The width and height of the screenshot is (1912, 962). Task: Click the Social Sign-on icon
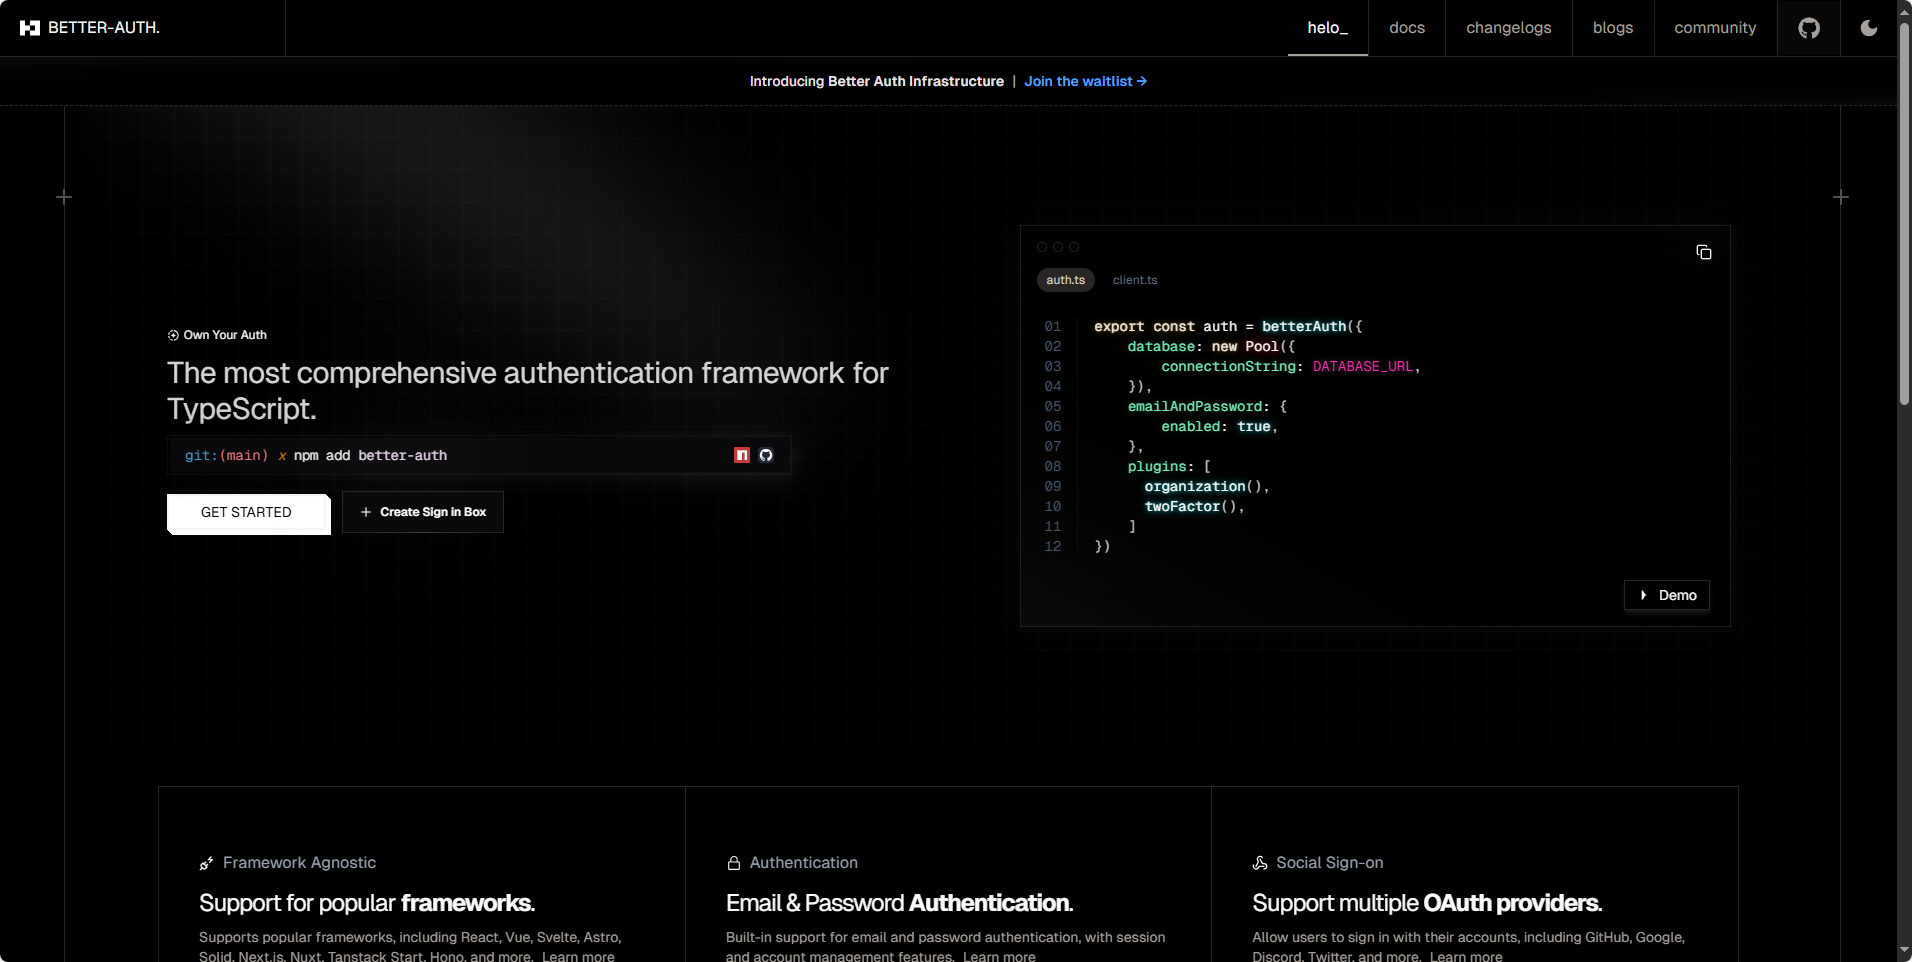click(1260, 863)
